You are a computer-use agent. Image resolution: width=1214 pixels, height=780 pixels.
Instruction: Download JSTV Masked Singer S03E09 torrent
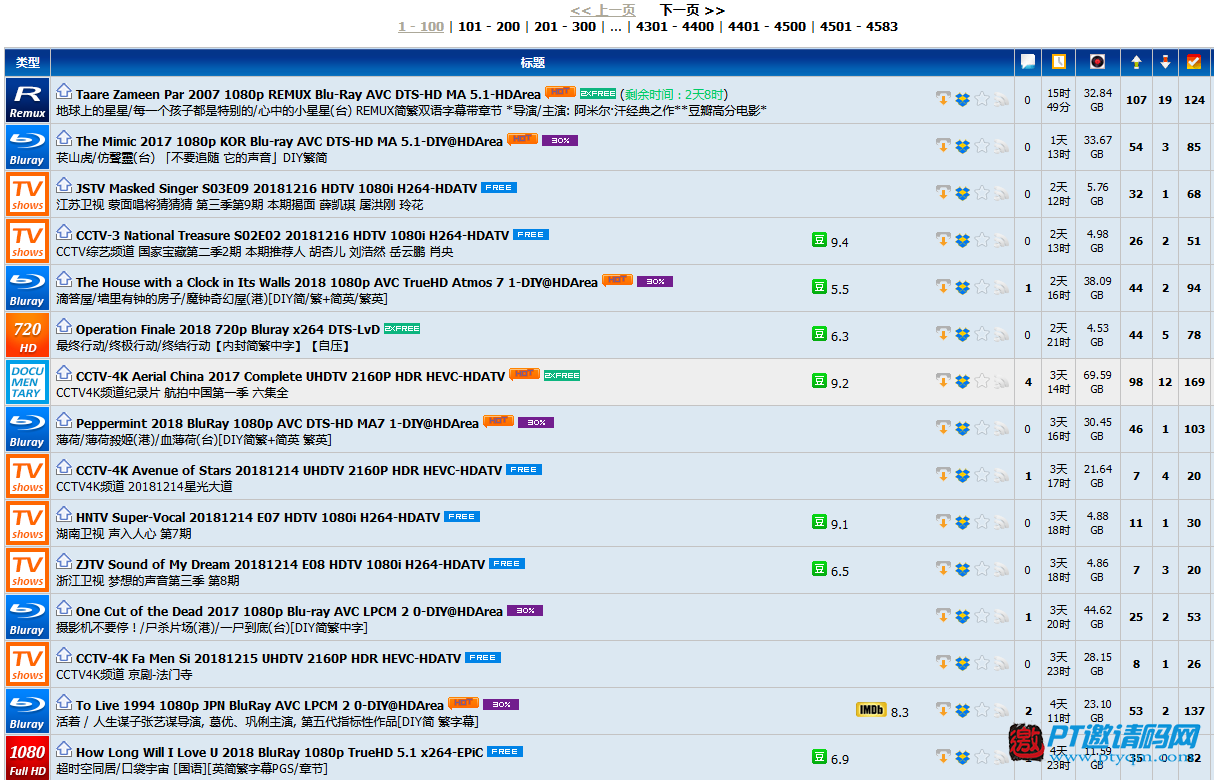click(x=942, y=193)
